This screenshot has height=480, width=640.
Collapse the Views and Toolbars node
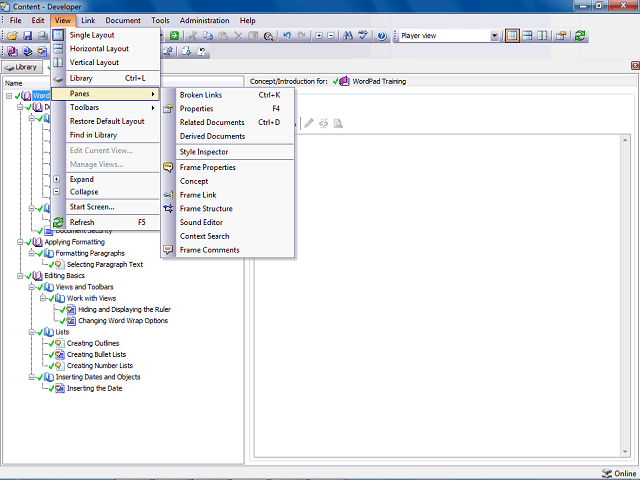coord(31,287)
